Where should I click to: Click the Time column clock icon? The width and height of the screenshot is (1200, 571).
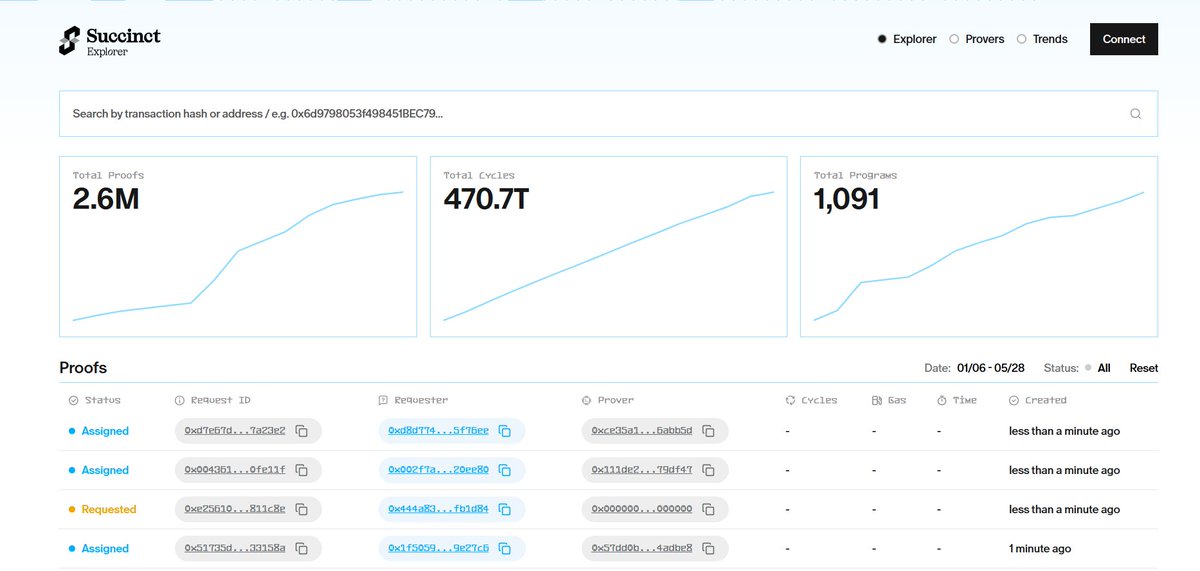[x=942, y=400]
